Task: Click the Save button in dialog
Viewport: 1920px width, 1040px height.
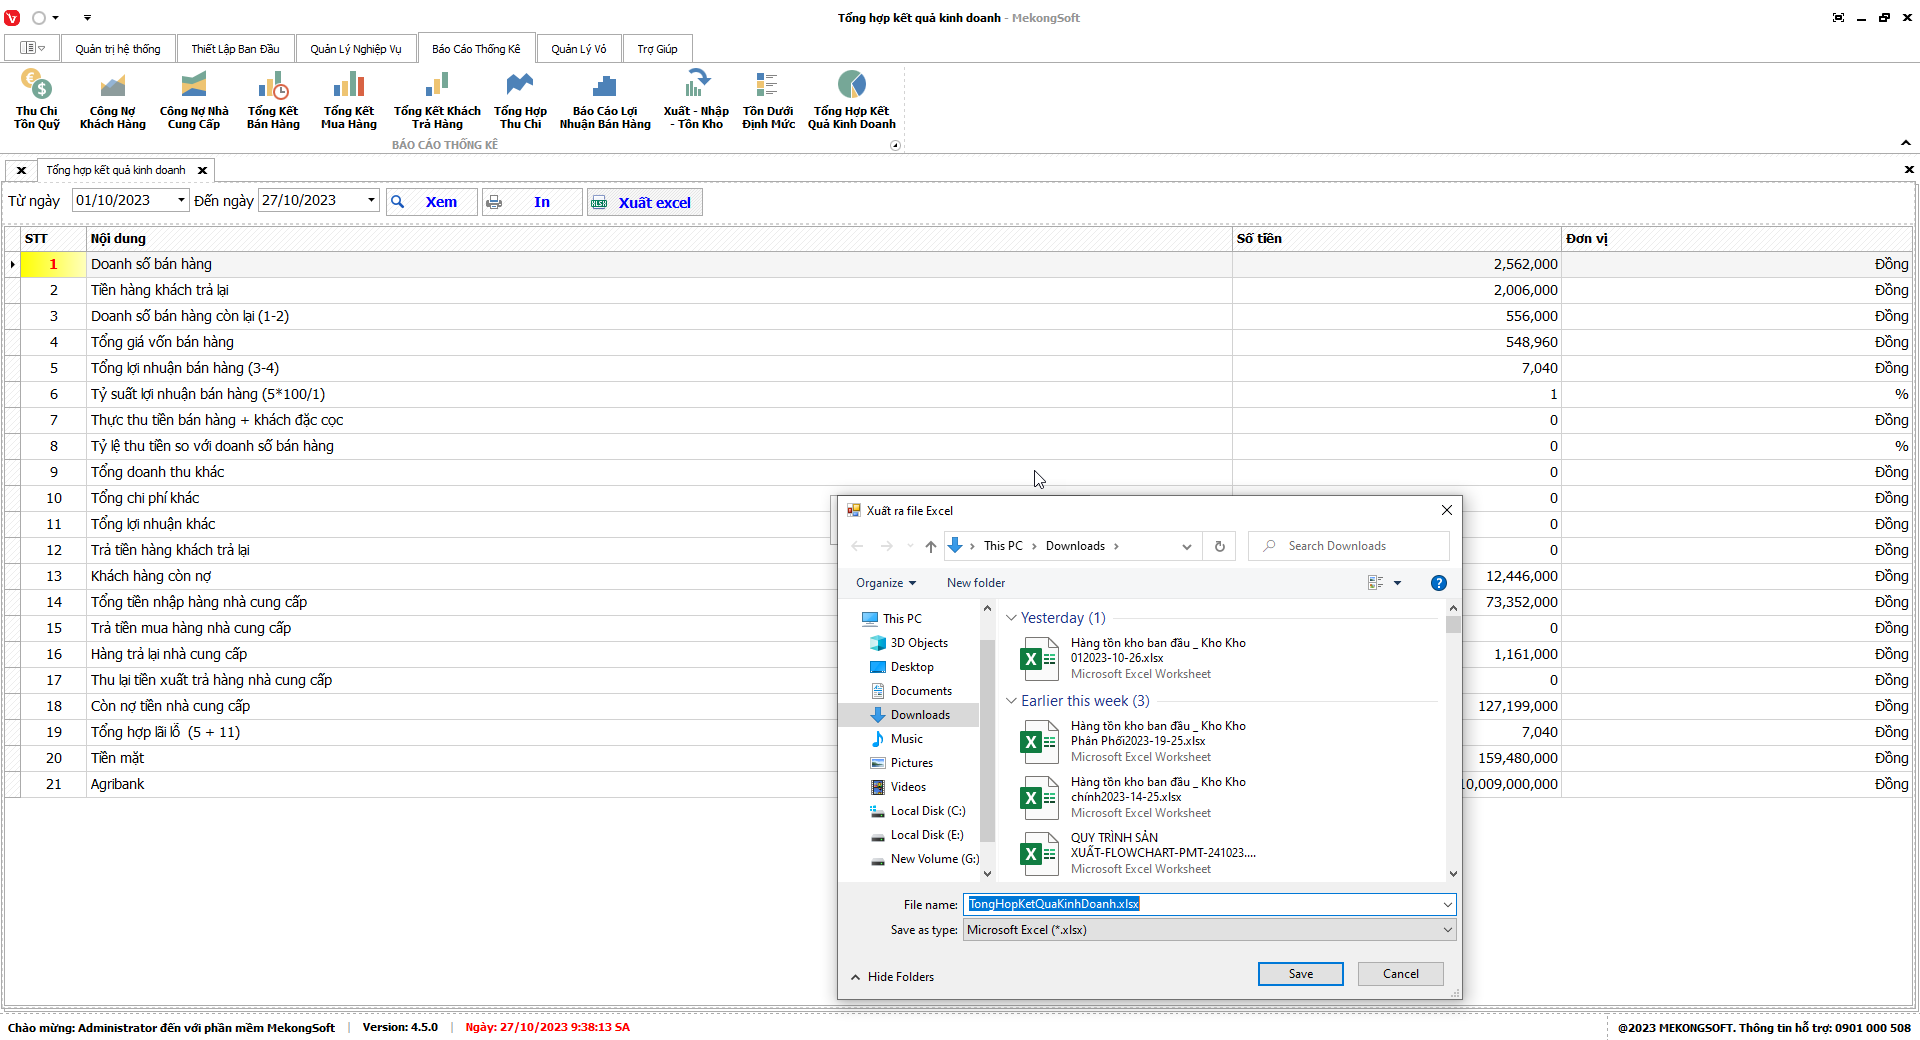Action: coord(1300,974)
